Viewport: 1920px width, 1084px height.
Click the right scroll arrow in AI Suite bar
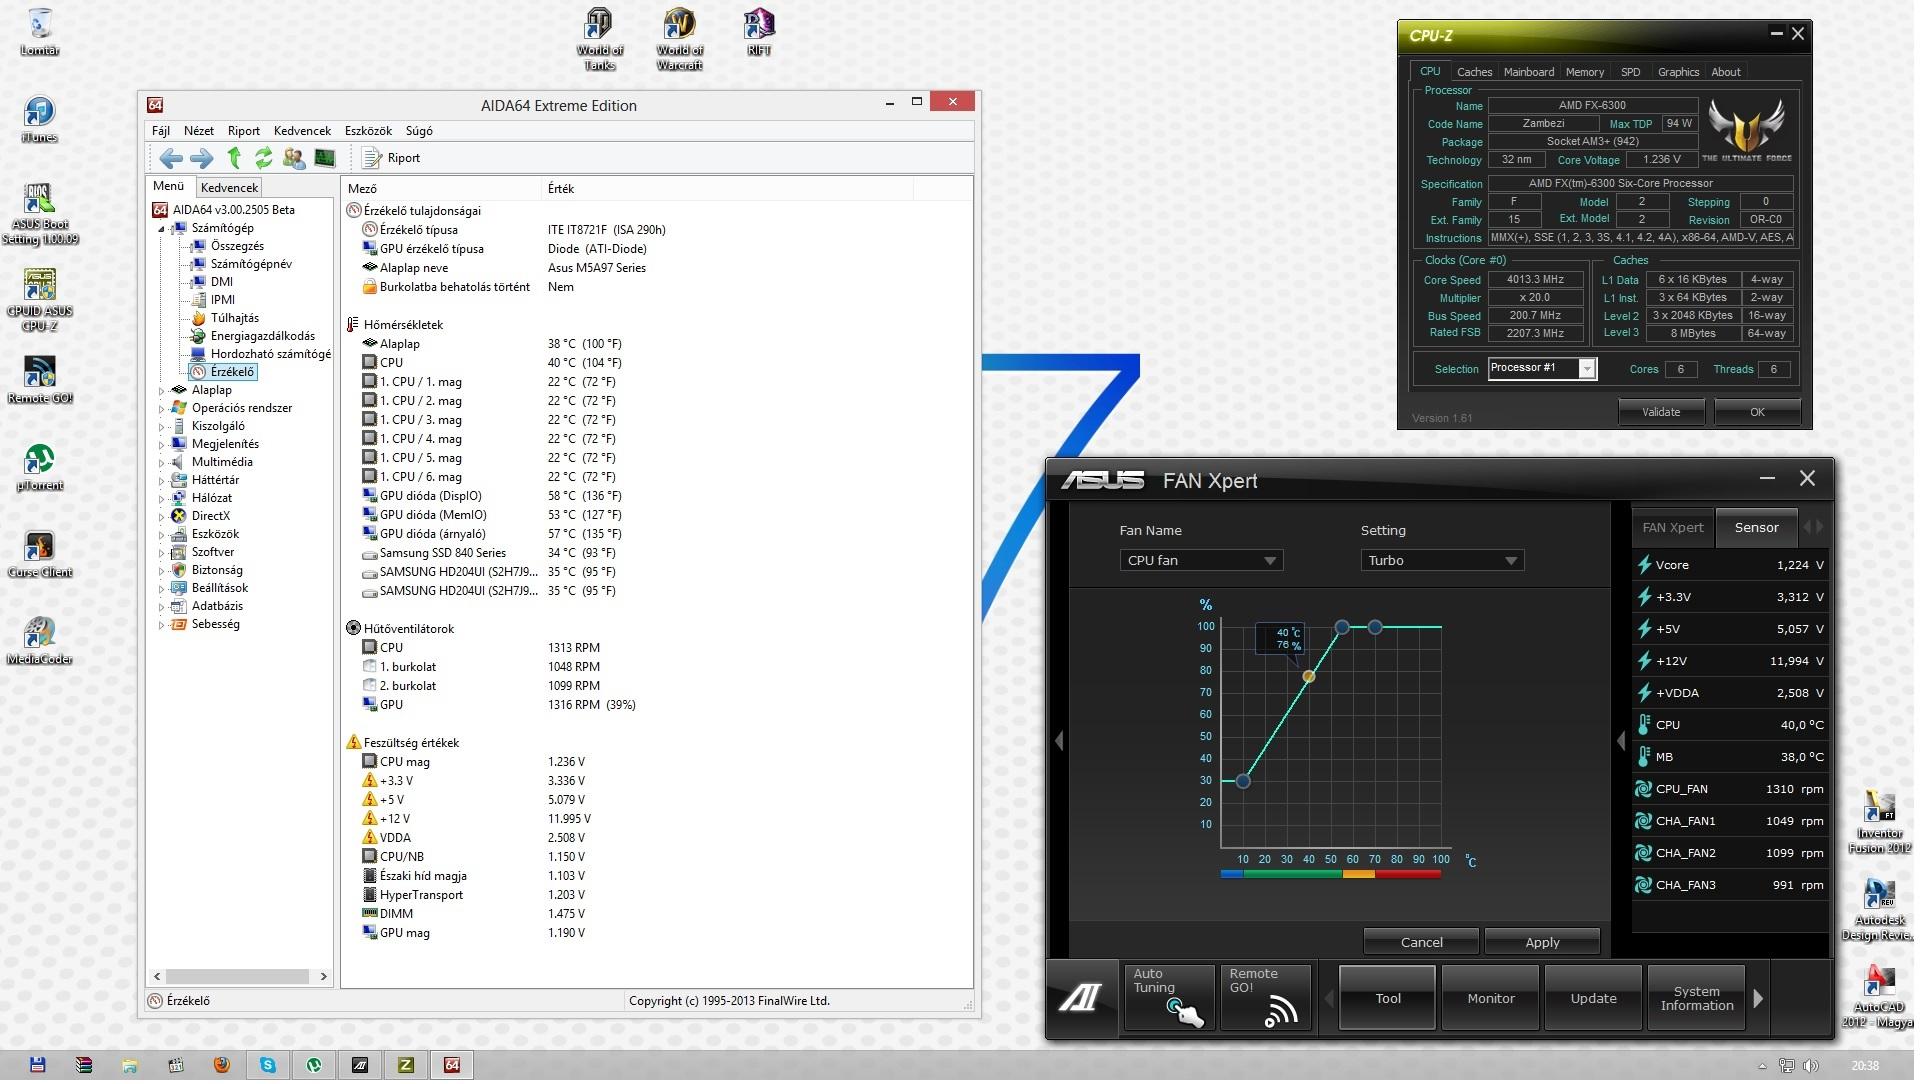click(1758, 998)
